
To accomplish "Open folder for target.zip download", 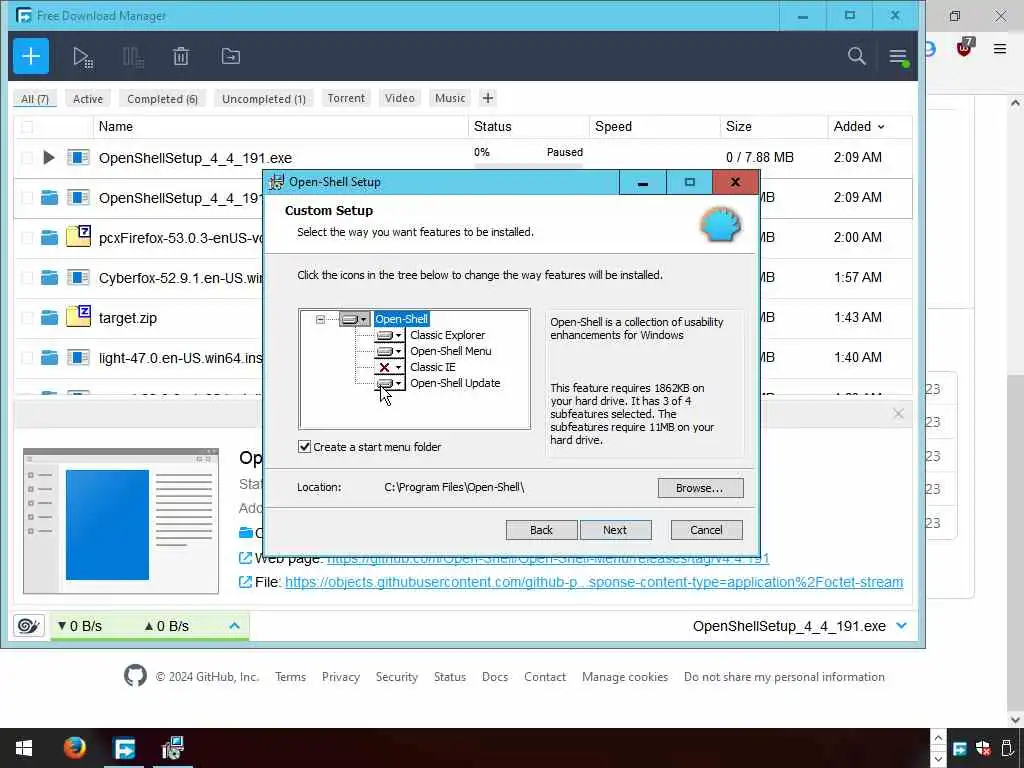I will click(x=49, y=318).
